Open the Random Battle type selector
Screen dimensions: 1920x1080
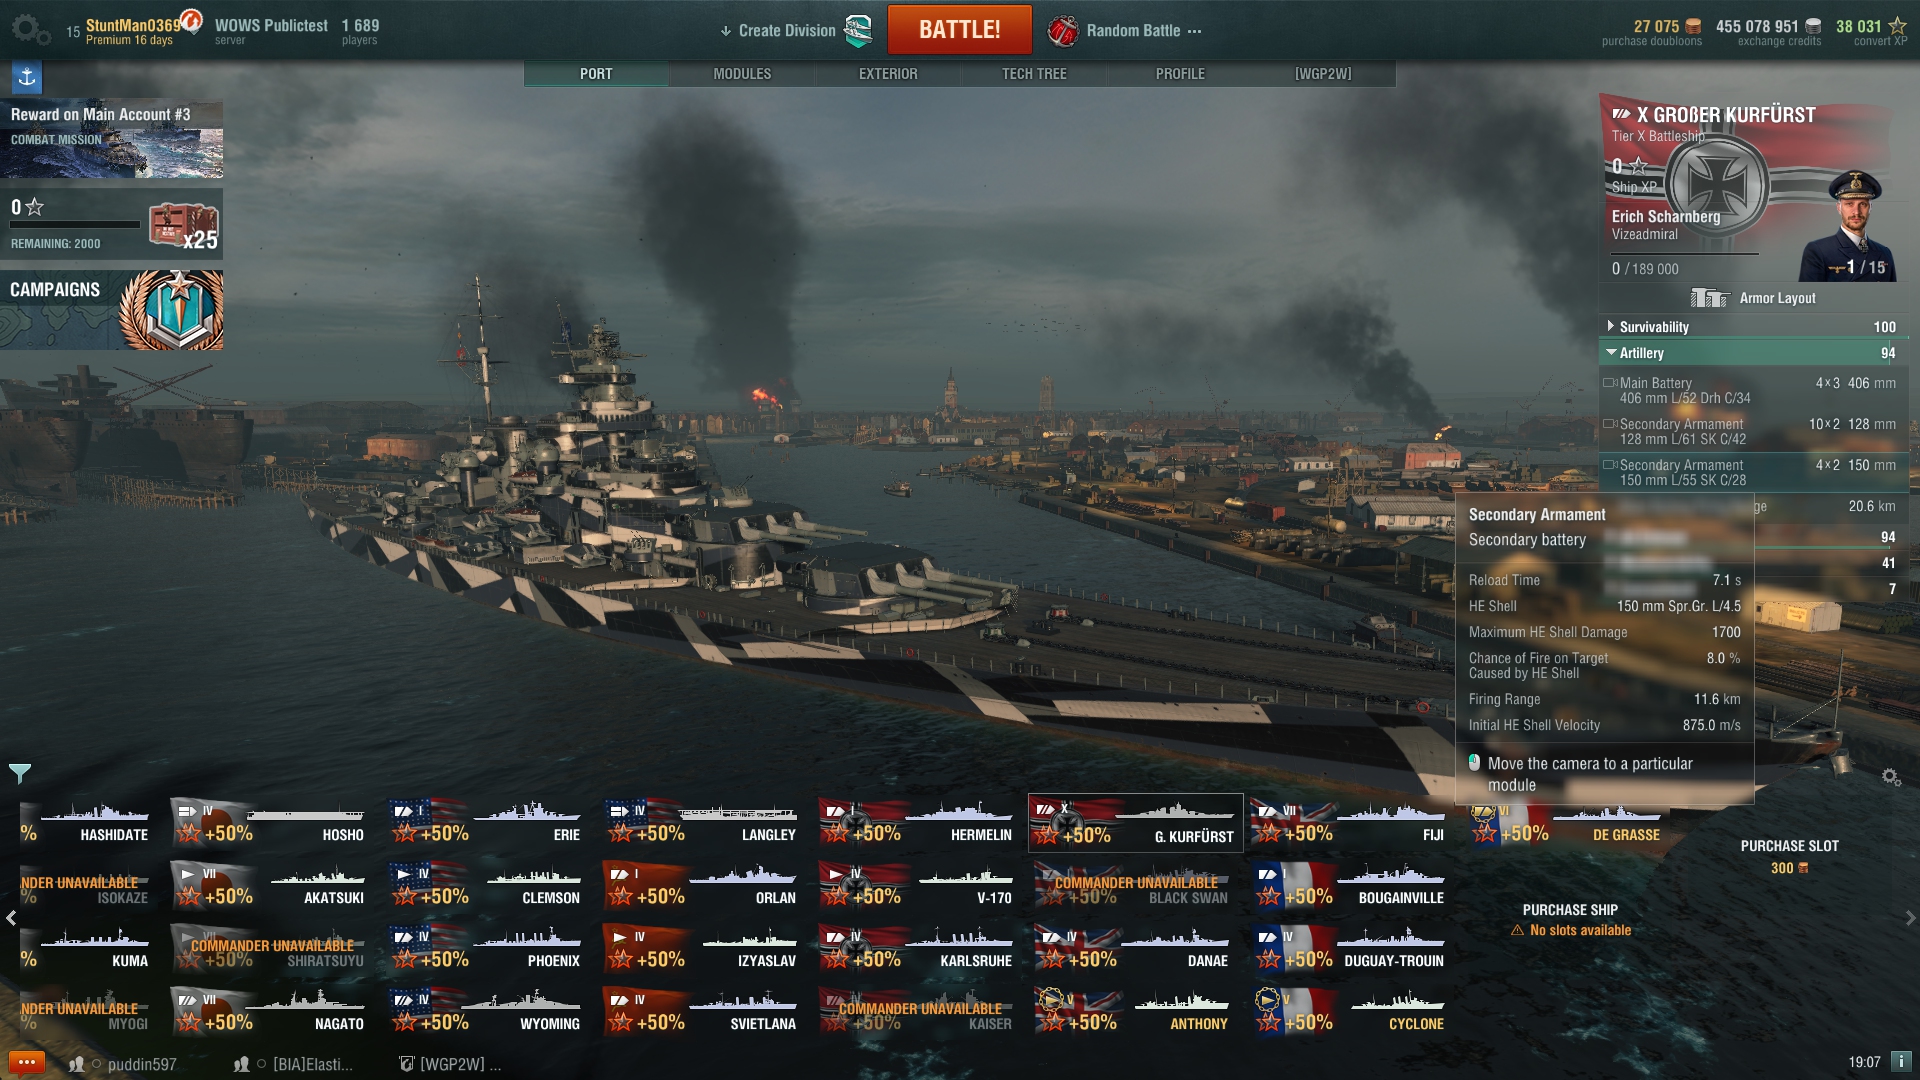1124,31
